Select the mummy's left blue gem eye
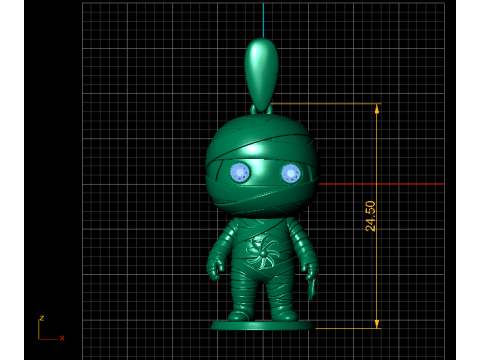 click(x=240, y=173)
